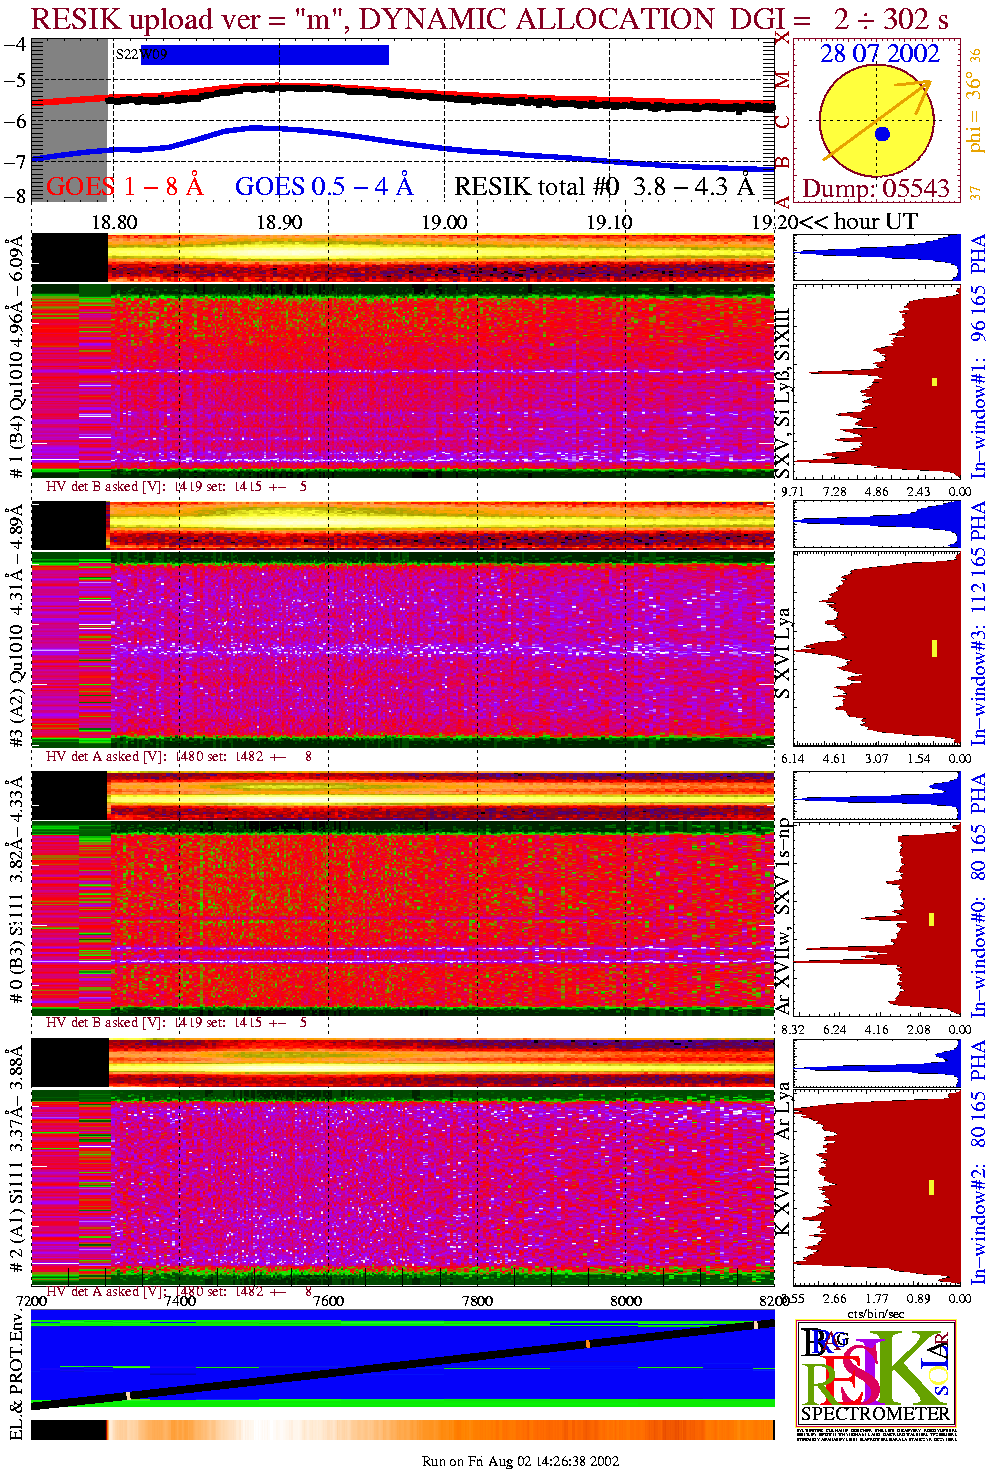The height and width of the screenshot is (1476, 1004).
Task: Click the RESIK Spectrometer logo
Action: tap(876, 1372)
